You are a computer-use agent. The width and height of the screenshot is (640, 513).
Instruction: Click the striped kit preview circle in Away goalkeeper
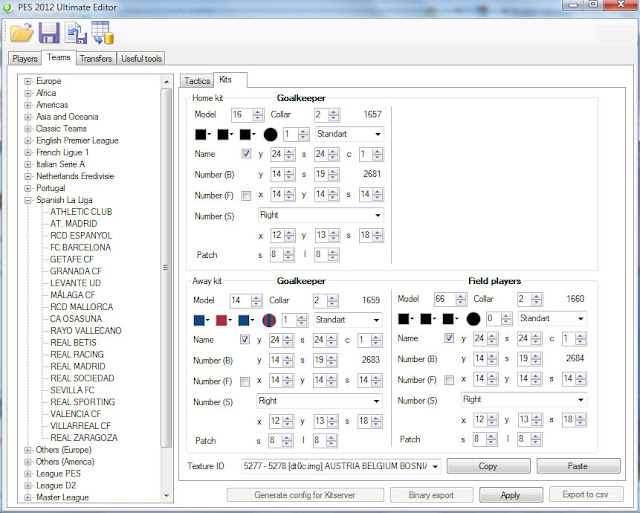point(269,320)
